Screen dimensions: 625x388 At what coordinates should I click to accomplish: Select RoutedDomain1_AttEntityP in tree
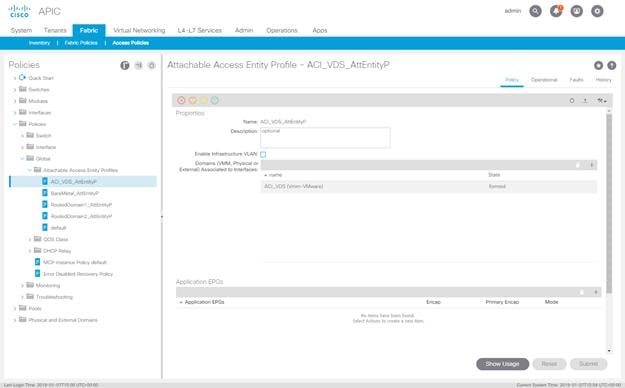[81, 205]
